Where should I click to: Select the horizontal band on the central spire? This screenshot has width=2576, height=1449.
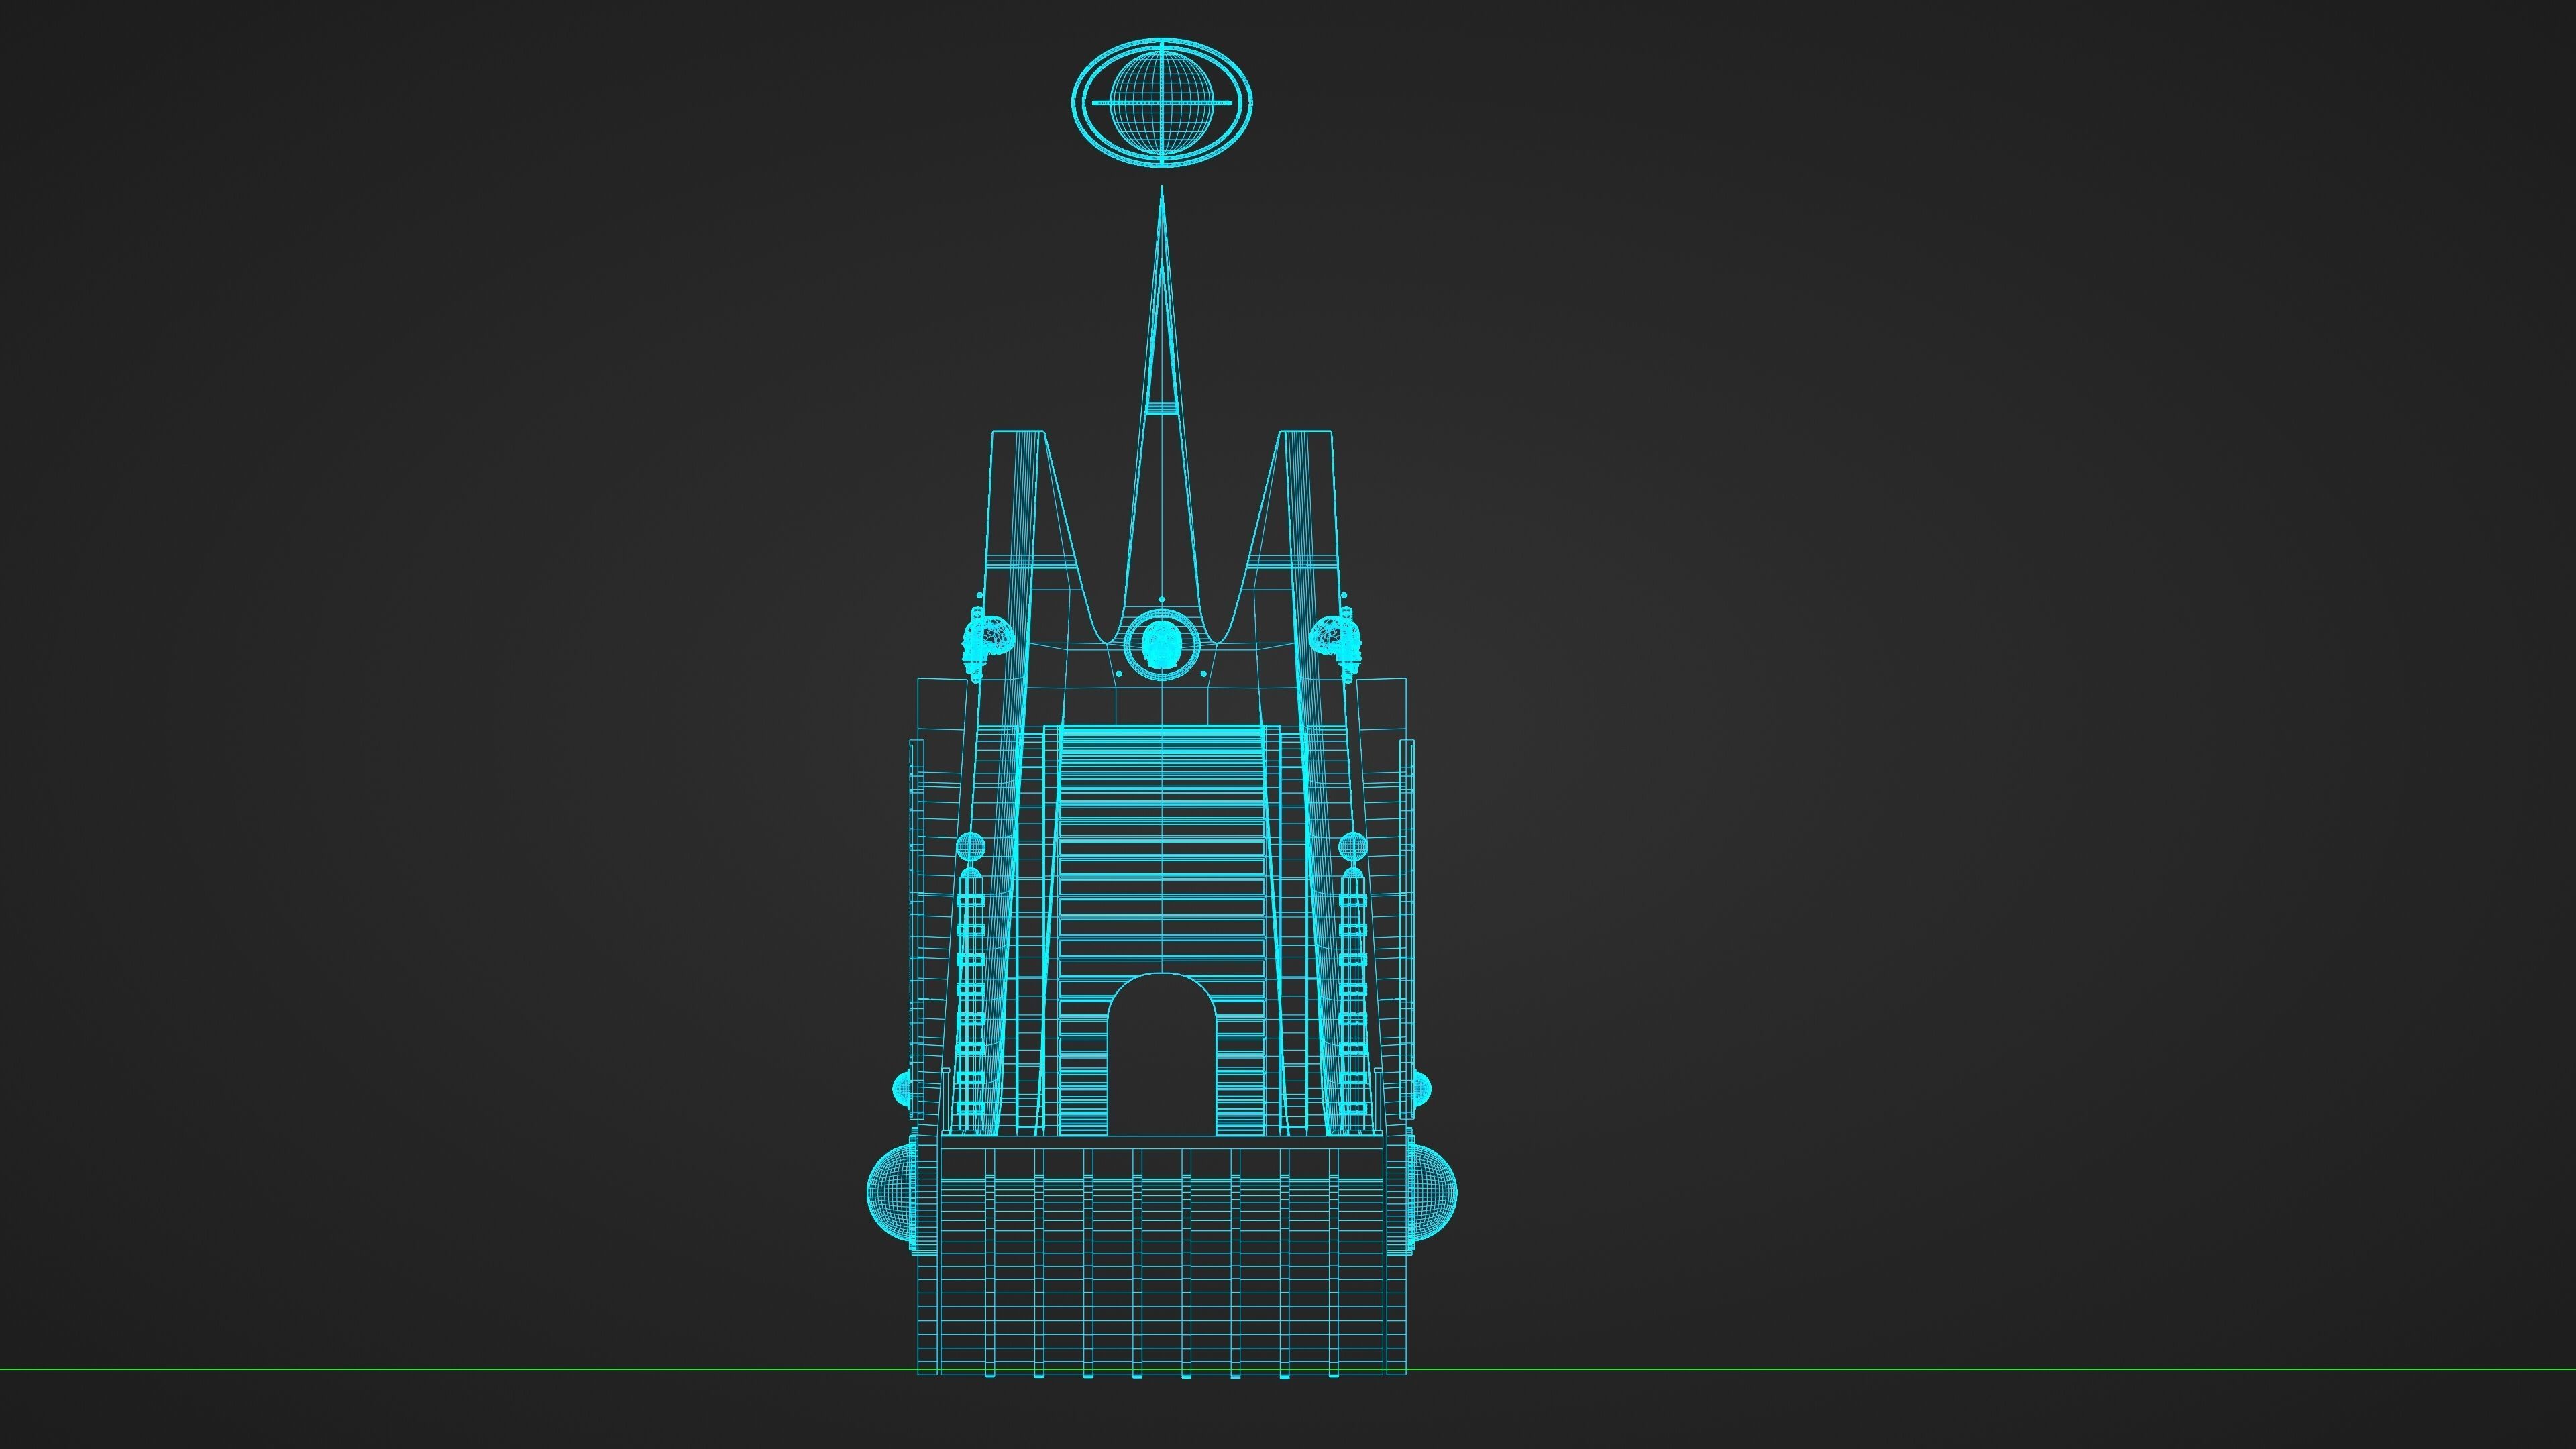(x=1161, y=407)
